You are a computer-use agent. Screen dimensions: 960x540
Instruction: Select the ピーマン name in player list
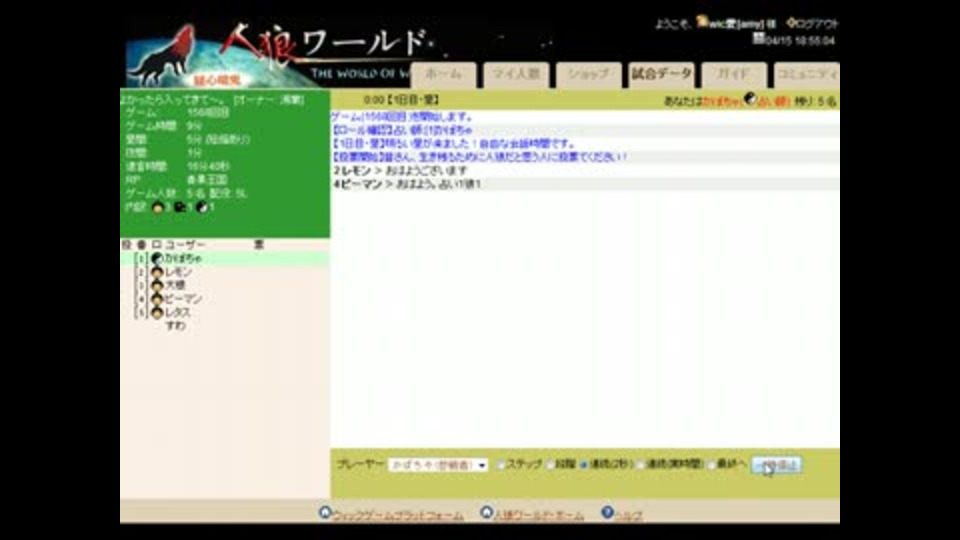point(183,299)
